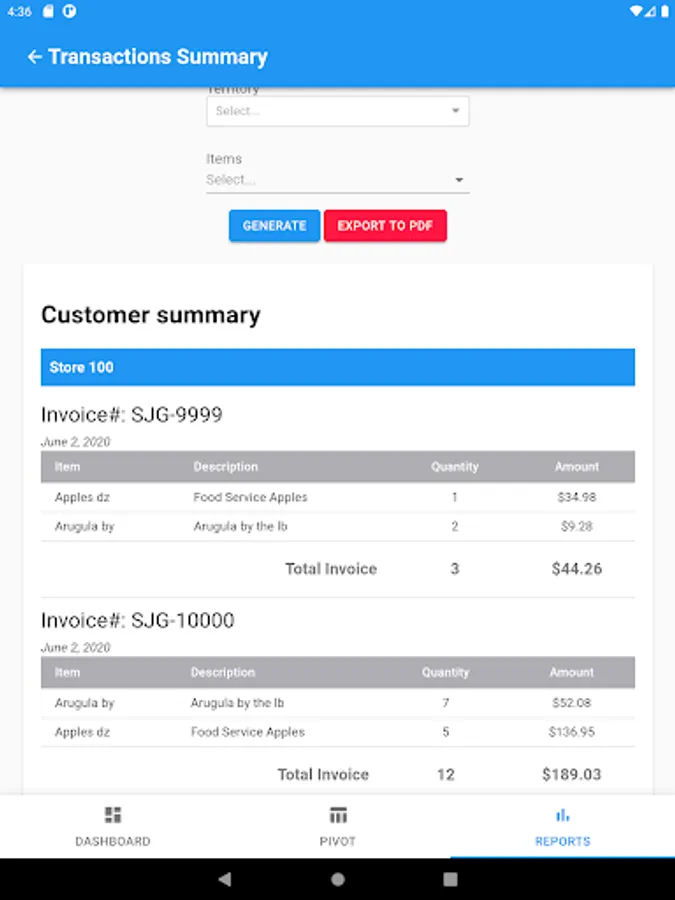The width and height of the screenshot is (675, 900).
Task: Click Arugula by in invoice SJG-9999
Action: pos(84,526)
